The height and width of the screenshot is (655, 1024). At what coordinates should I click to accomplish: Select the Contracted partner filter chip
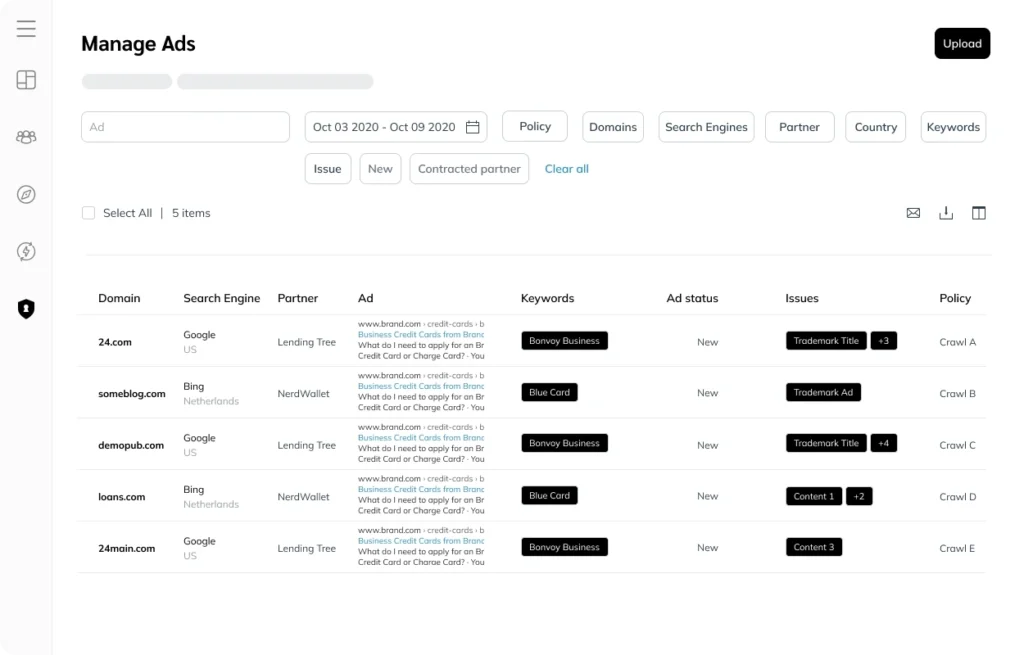469,169
